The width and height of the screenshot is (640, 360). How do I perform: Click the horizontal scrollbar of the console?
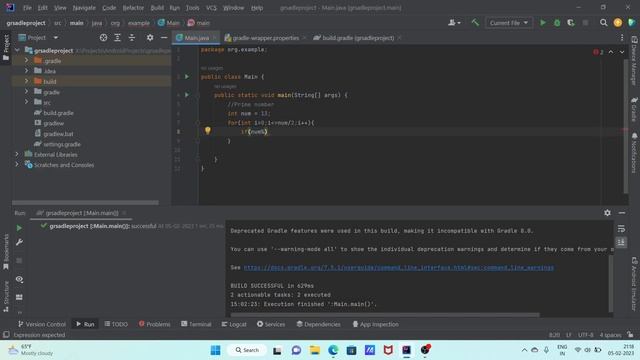click(x=385, y=315)
